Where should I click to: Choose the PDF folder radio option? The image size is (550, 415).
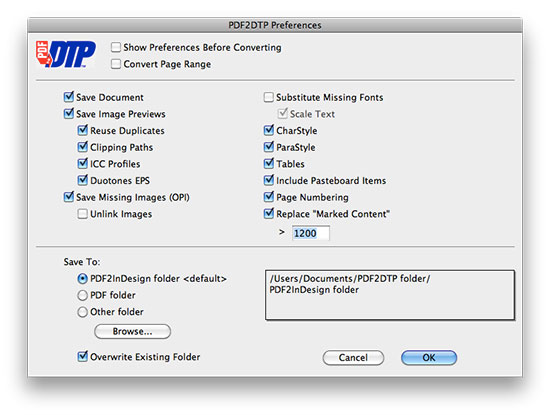point(82,295)
